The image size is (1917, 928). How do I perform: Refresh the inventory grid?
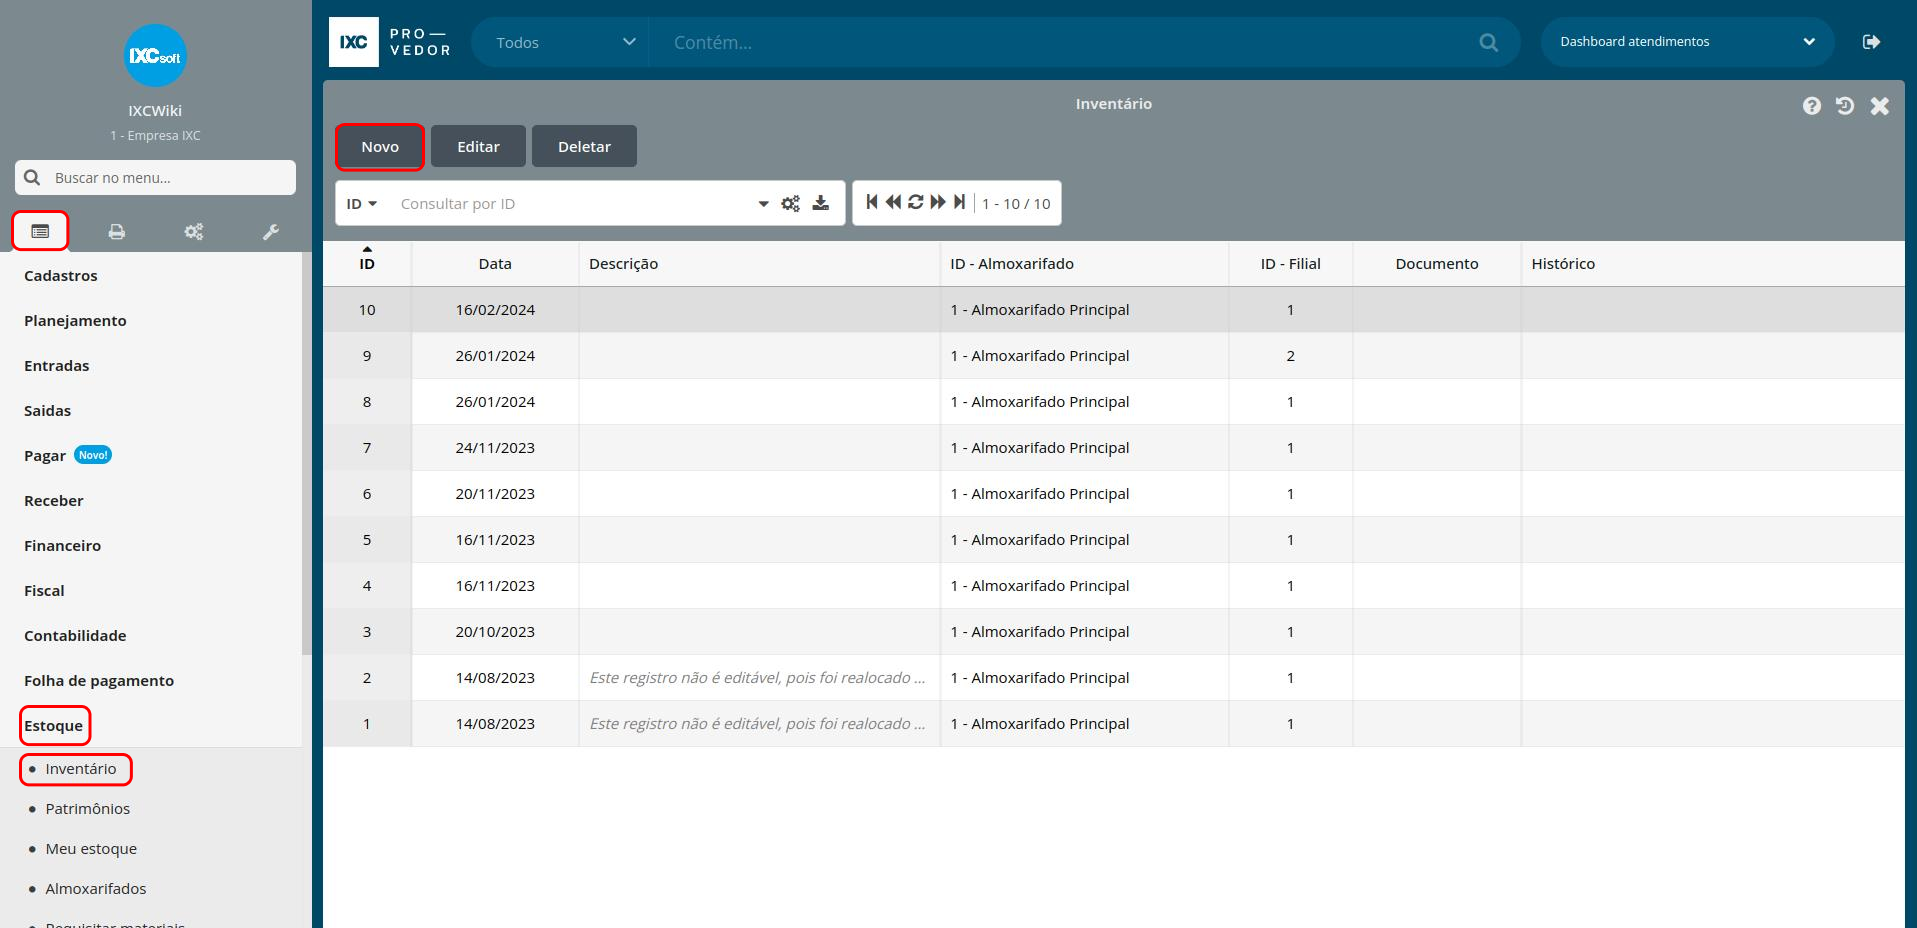pos(915,202)
